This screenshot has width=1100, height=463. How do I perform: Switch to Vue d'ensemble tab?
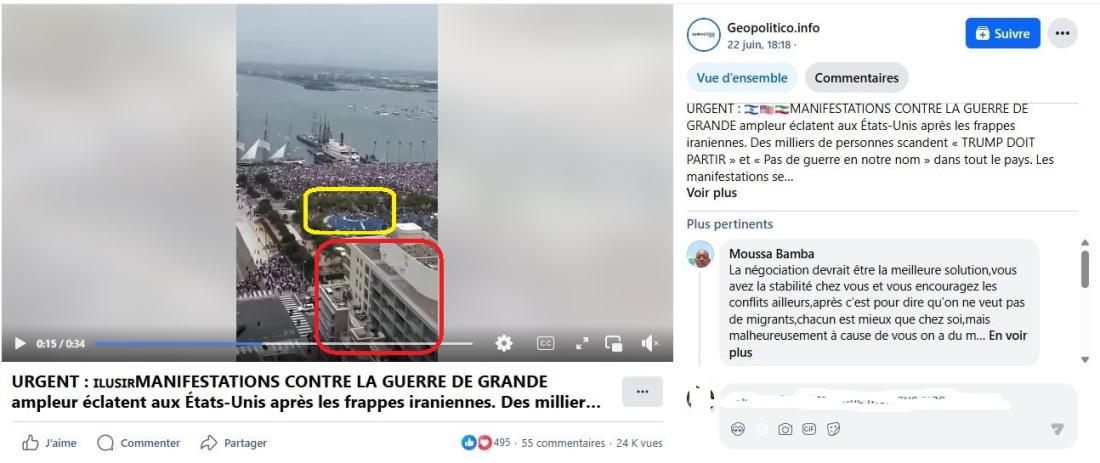[742, 78]
